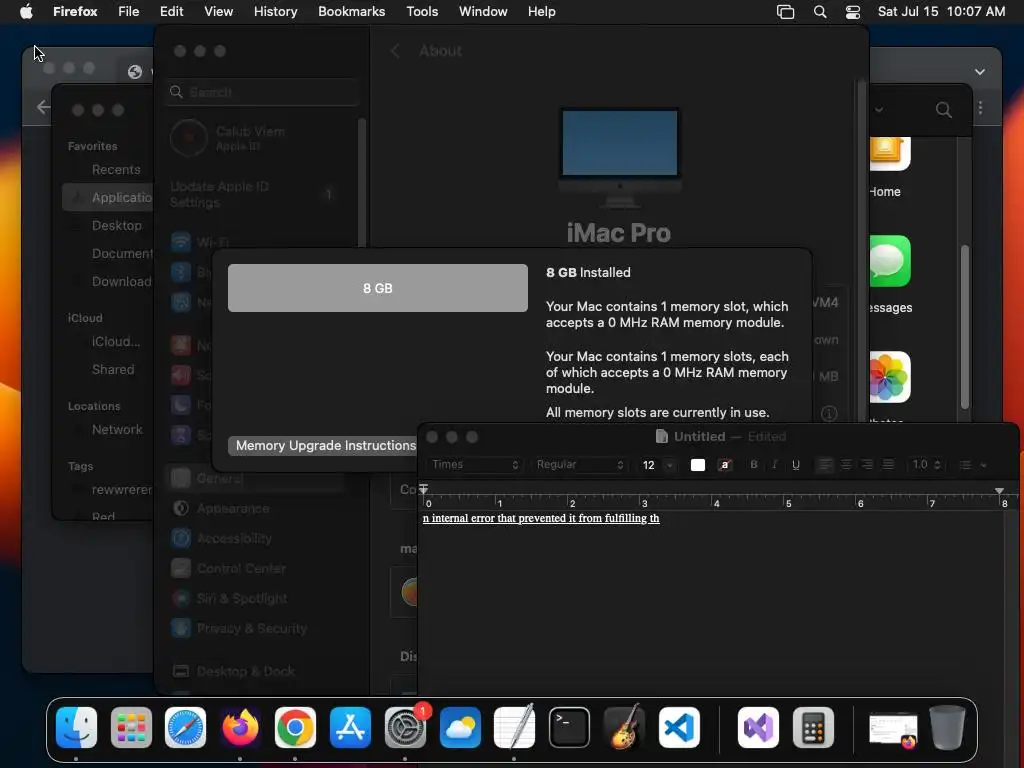Open the Bookmarks menu
Image resolution: width=1024 pixels, height=768 pixels.
(x=351, y=12)
